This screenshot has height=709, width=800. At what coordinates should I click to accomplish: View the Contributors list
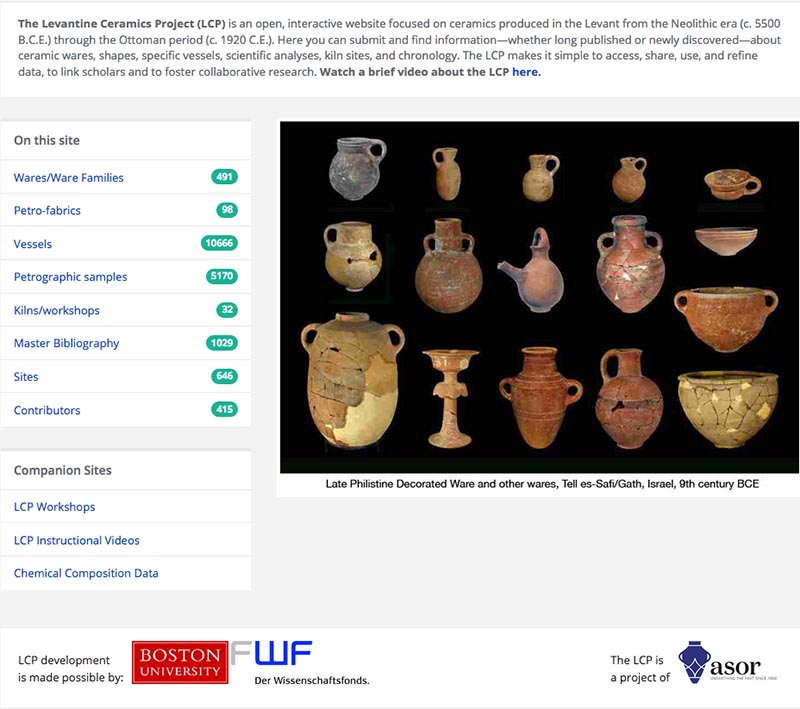47,410
